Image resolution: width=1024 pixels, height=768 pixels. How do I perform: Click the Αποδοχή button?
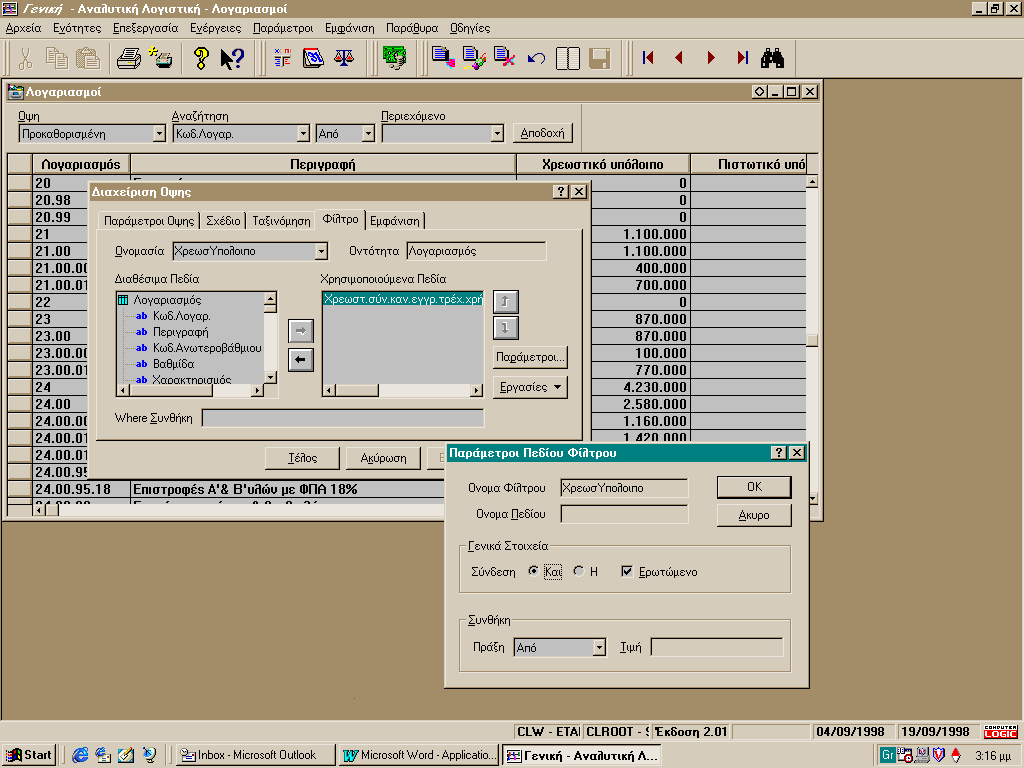point(543,133)
